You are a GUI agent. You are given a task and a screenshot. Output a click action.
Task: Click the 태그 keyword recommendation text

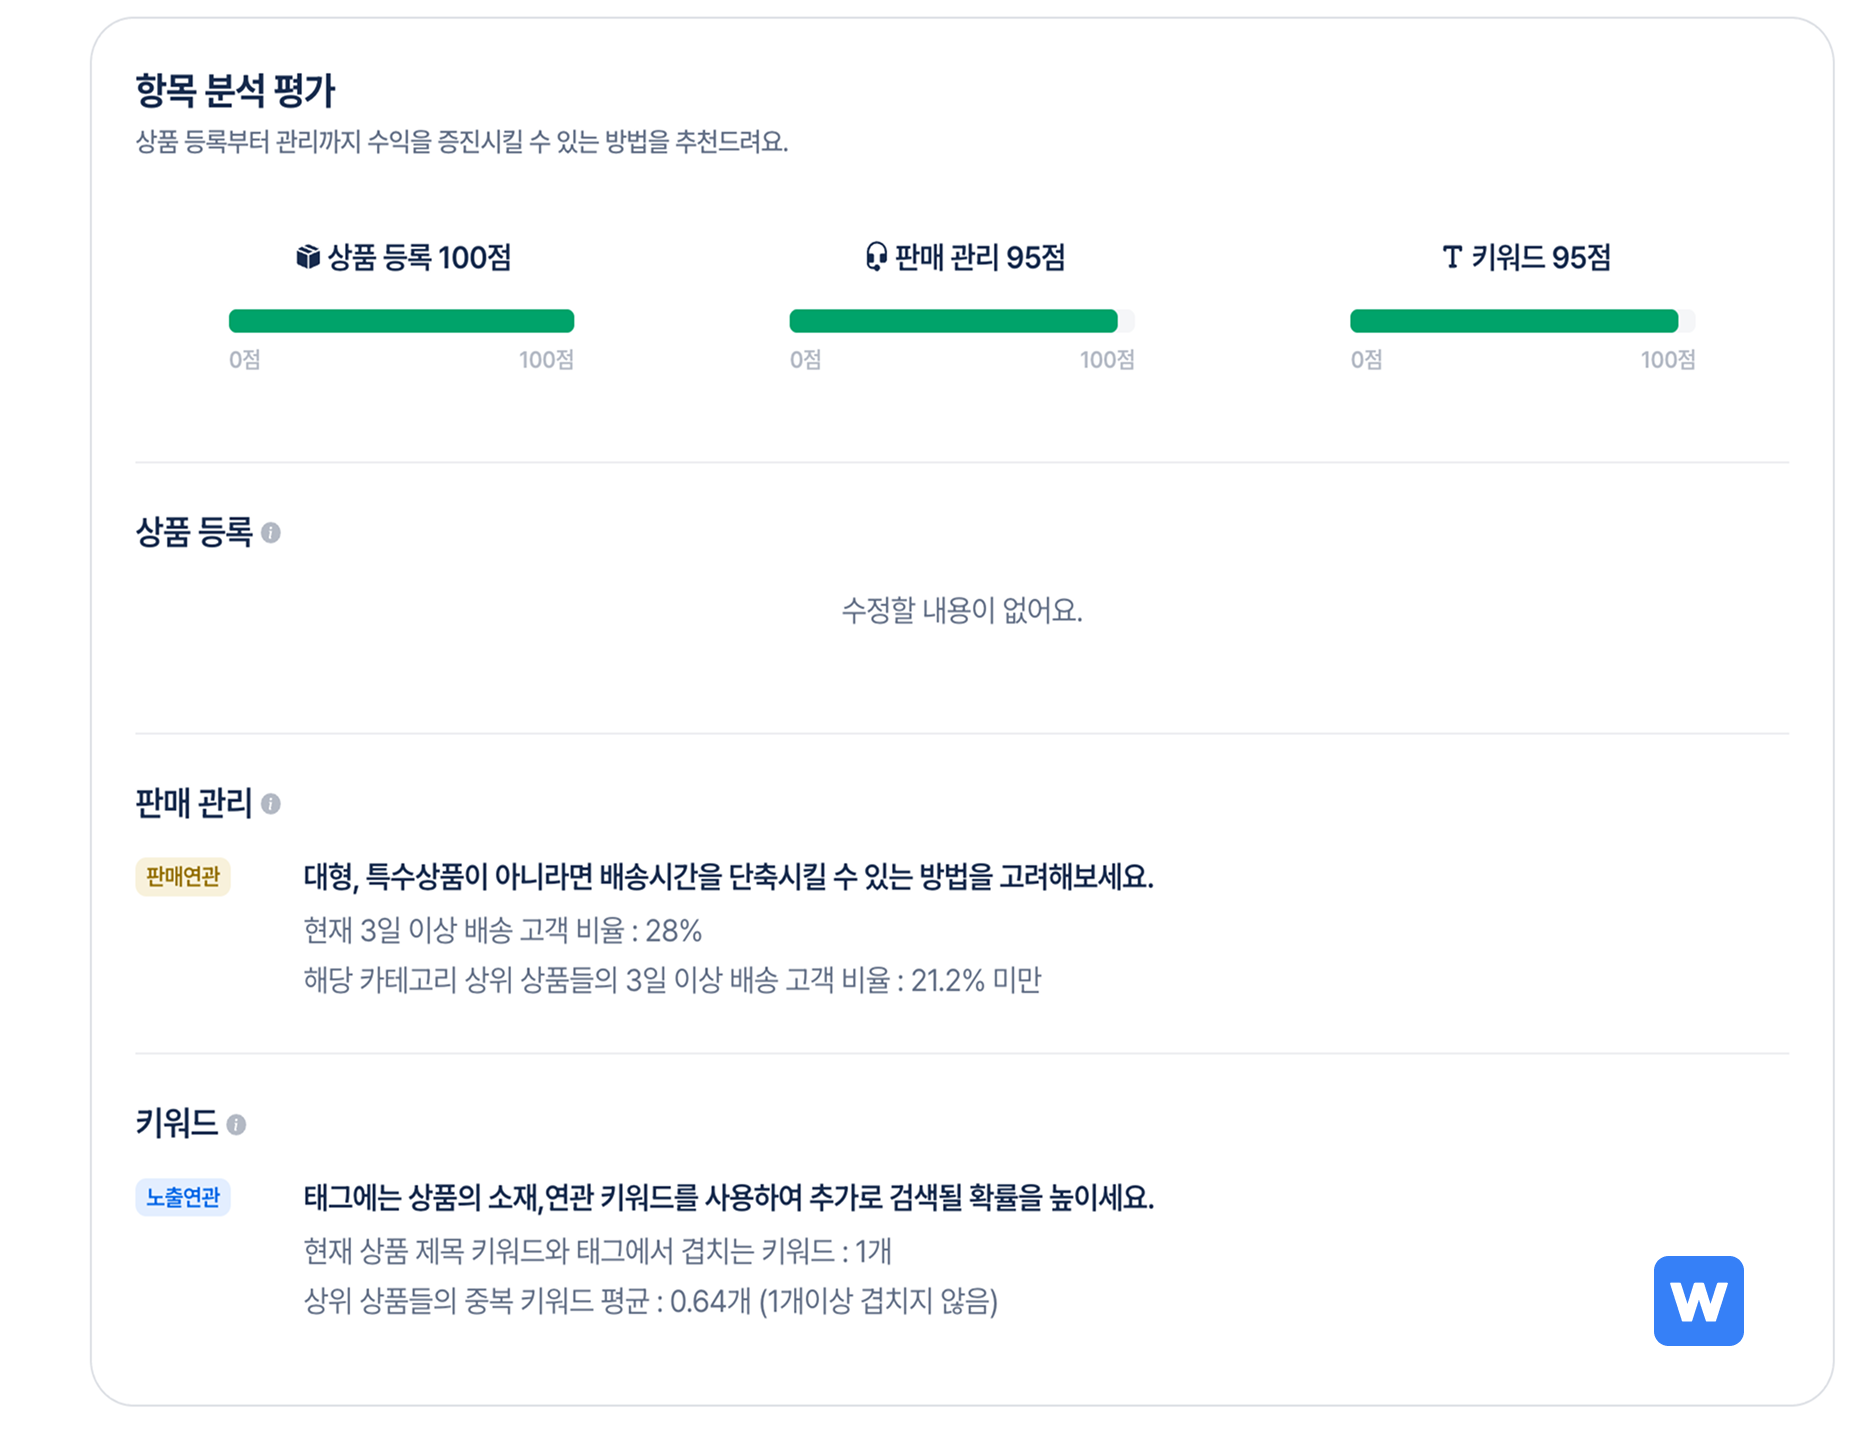[x=729, y=1198]
